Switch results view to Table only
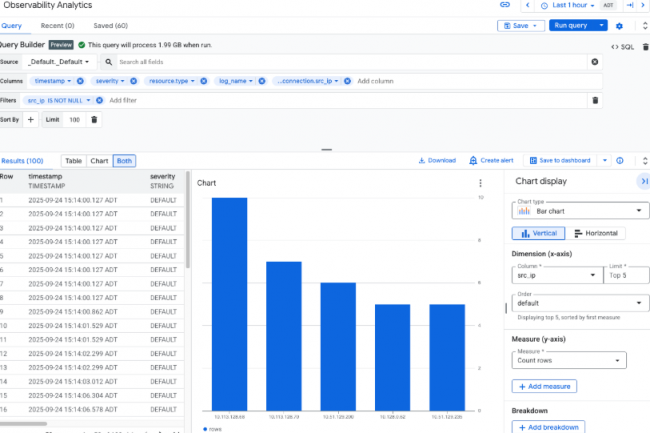Image resolution: width=650 pixels, height=433 pixels. [x=74, y=160]
